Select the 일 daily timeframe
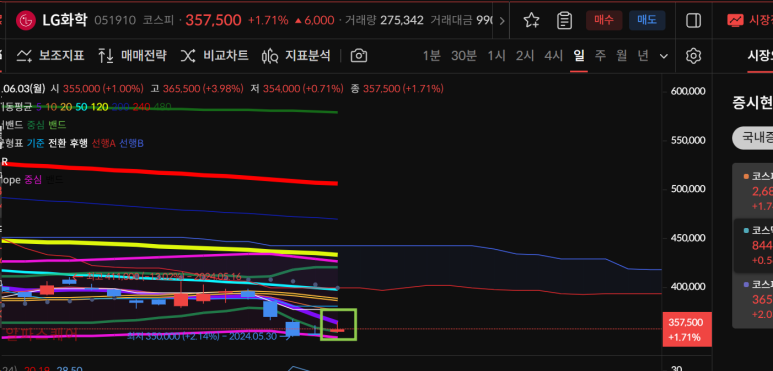The image size is (773, 371). pyautogui.click(x=579, y=56)
